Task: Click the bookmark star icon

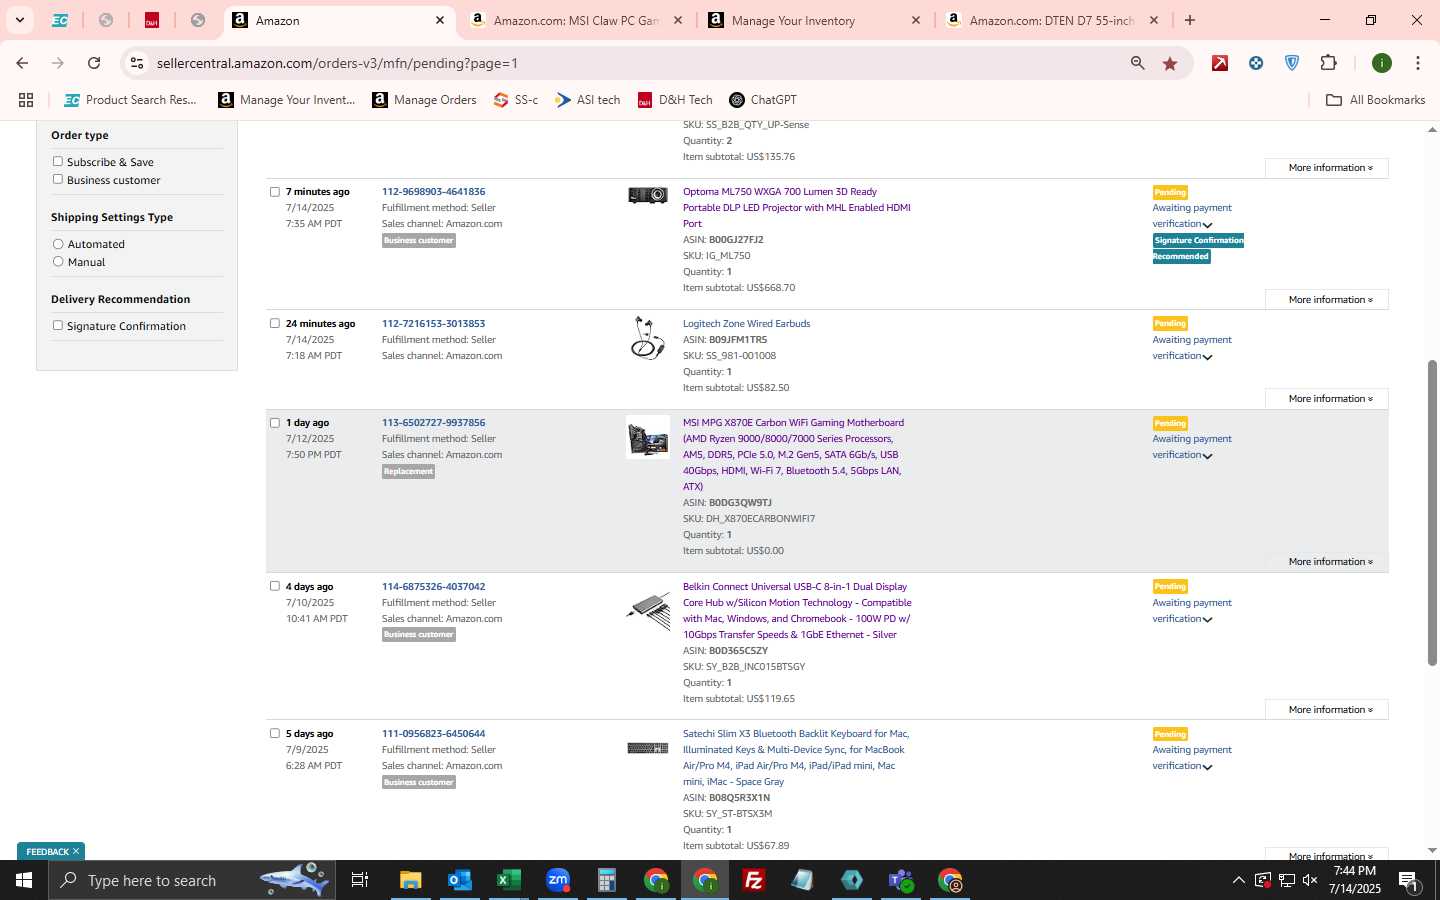Action: click(1170, 63)
